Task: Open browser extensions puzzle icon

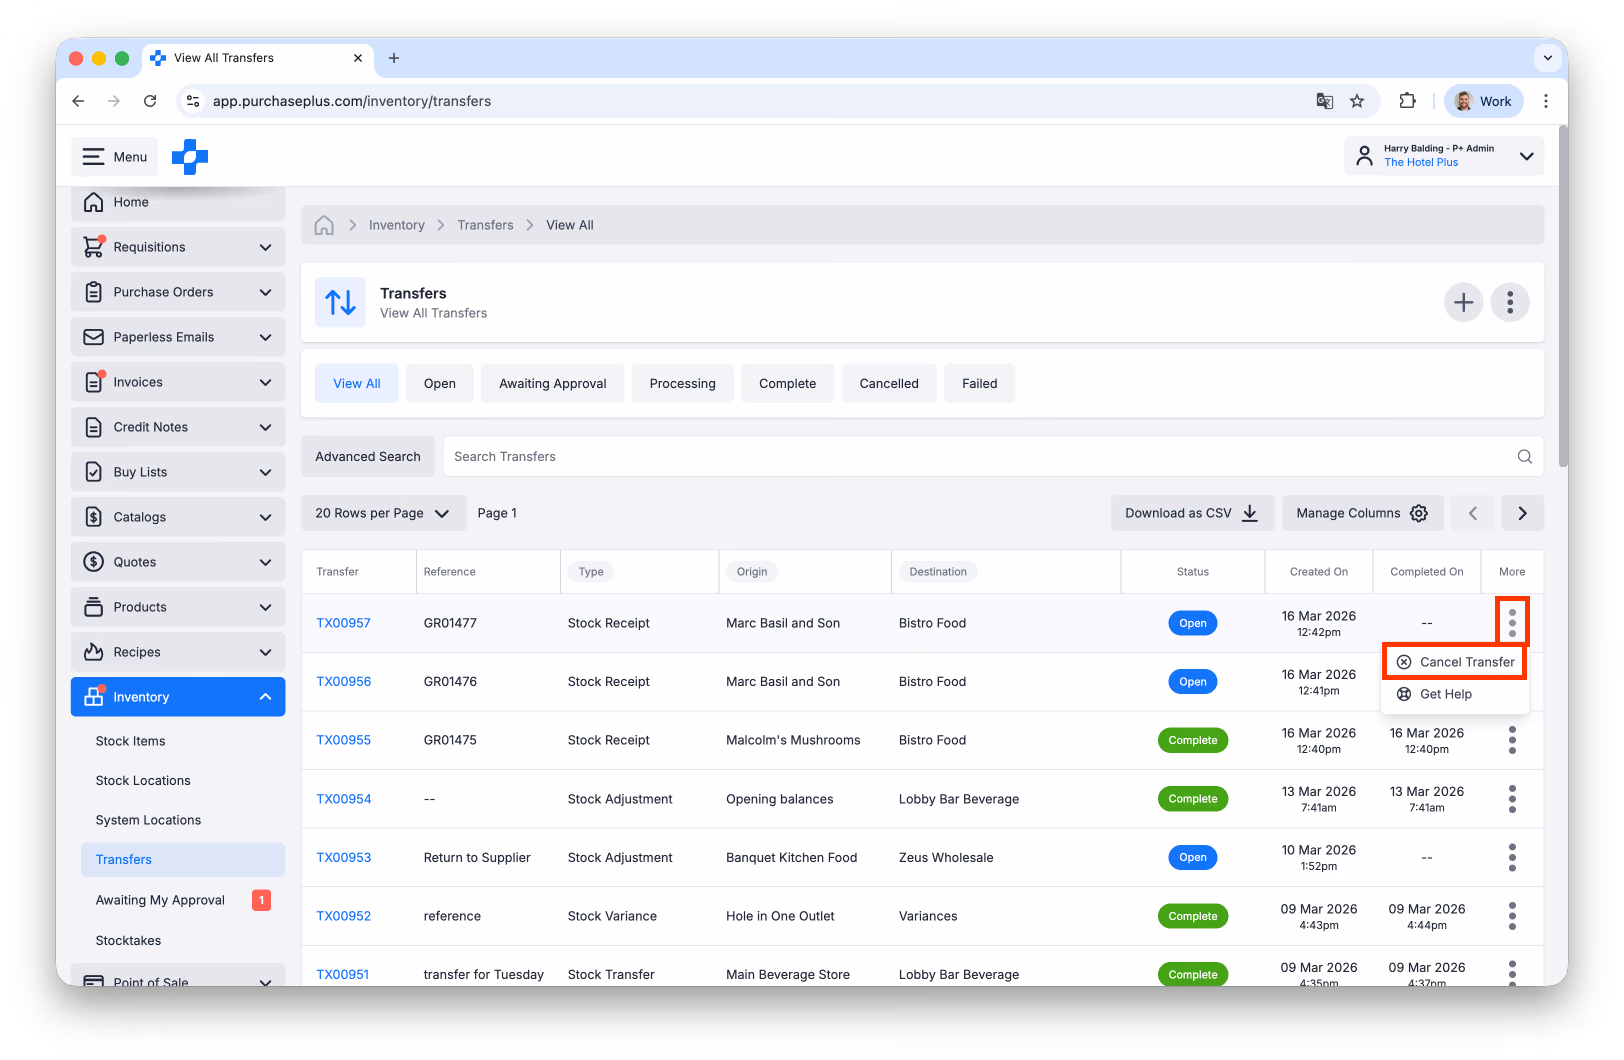Action: [x=1407, y=101]
